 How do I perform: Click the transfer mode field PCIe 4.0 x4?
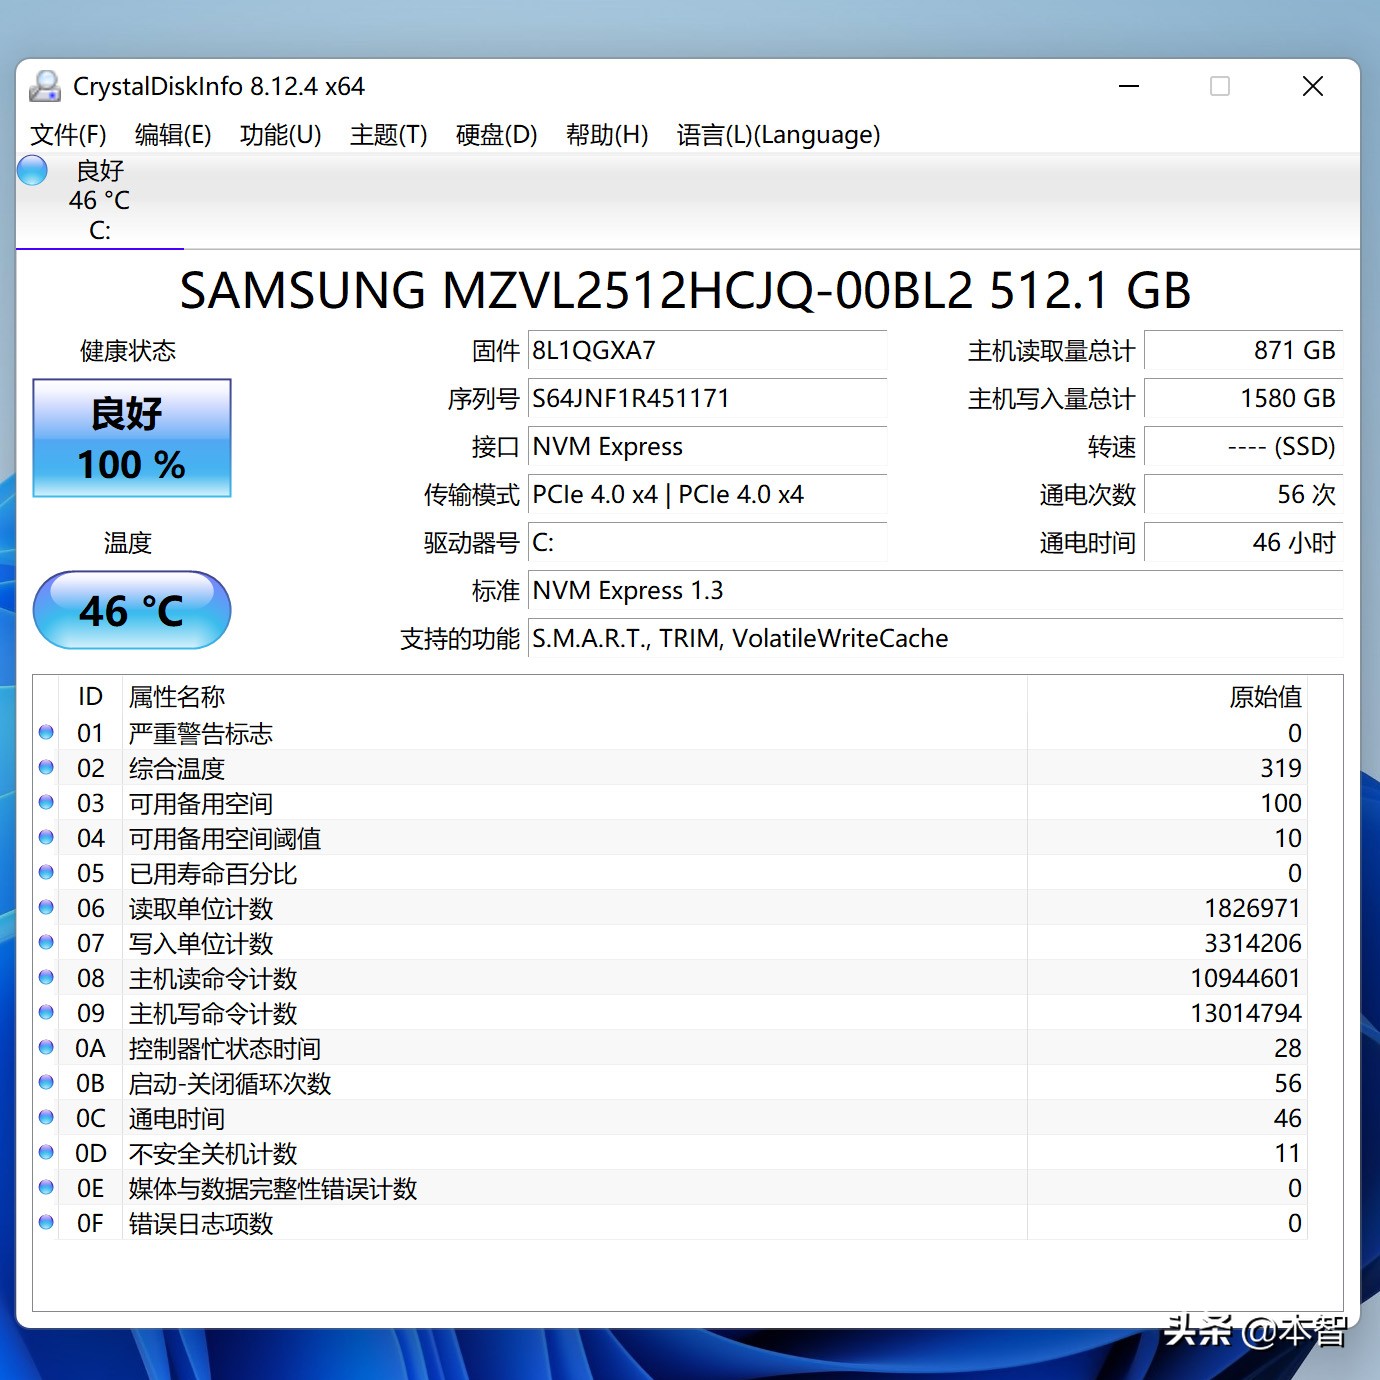707,495
